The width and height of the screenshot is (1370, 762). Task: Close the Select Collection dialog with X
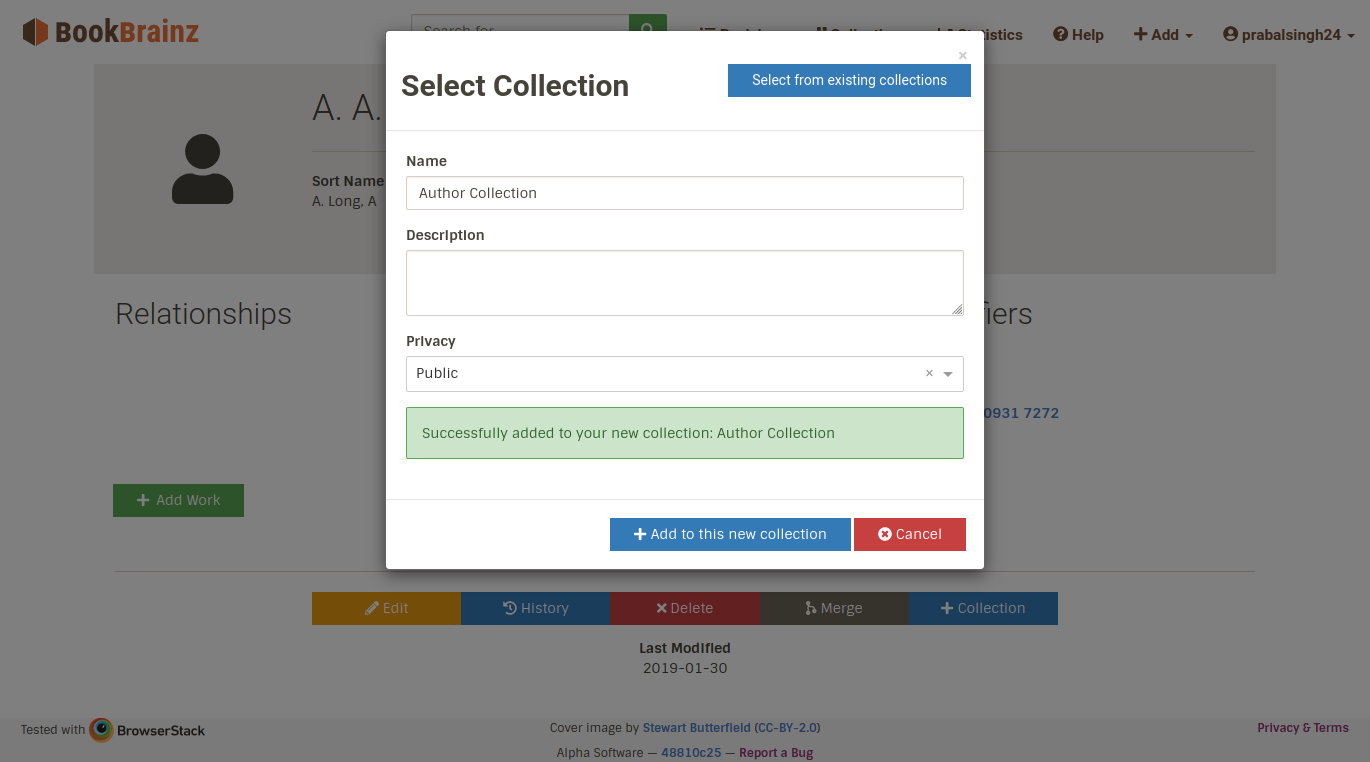point(962,56)
